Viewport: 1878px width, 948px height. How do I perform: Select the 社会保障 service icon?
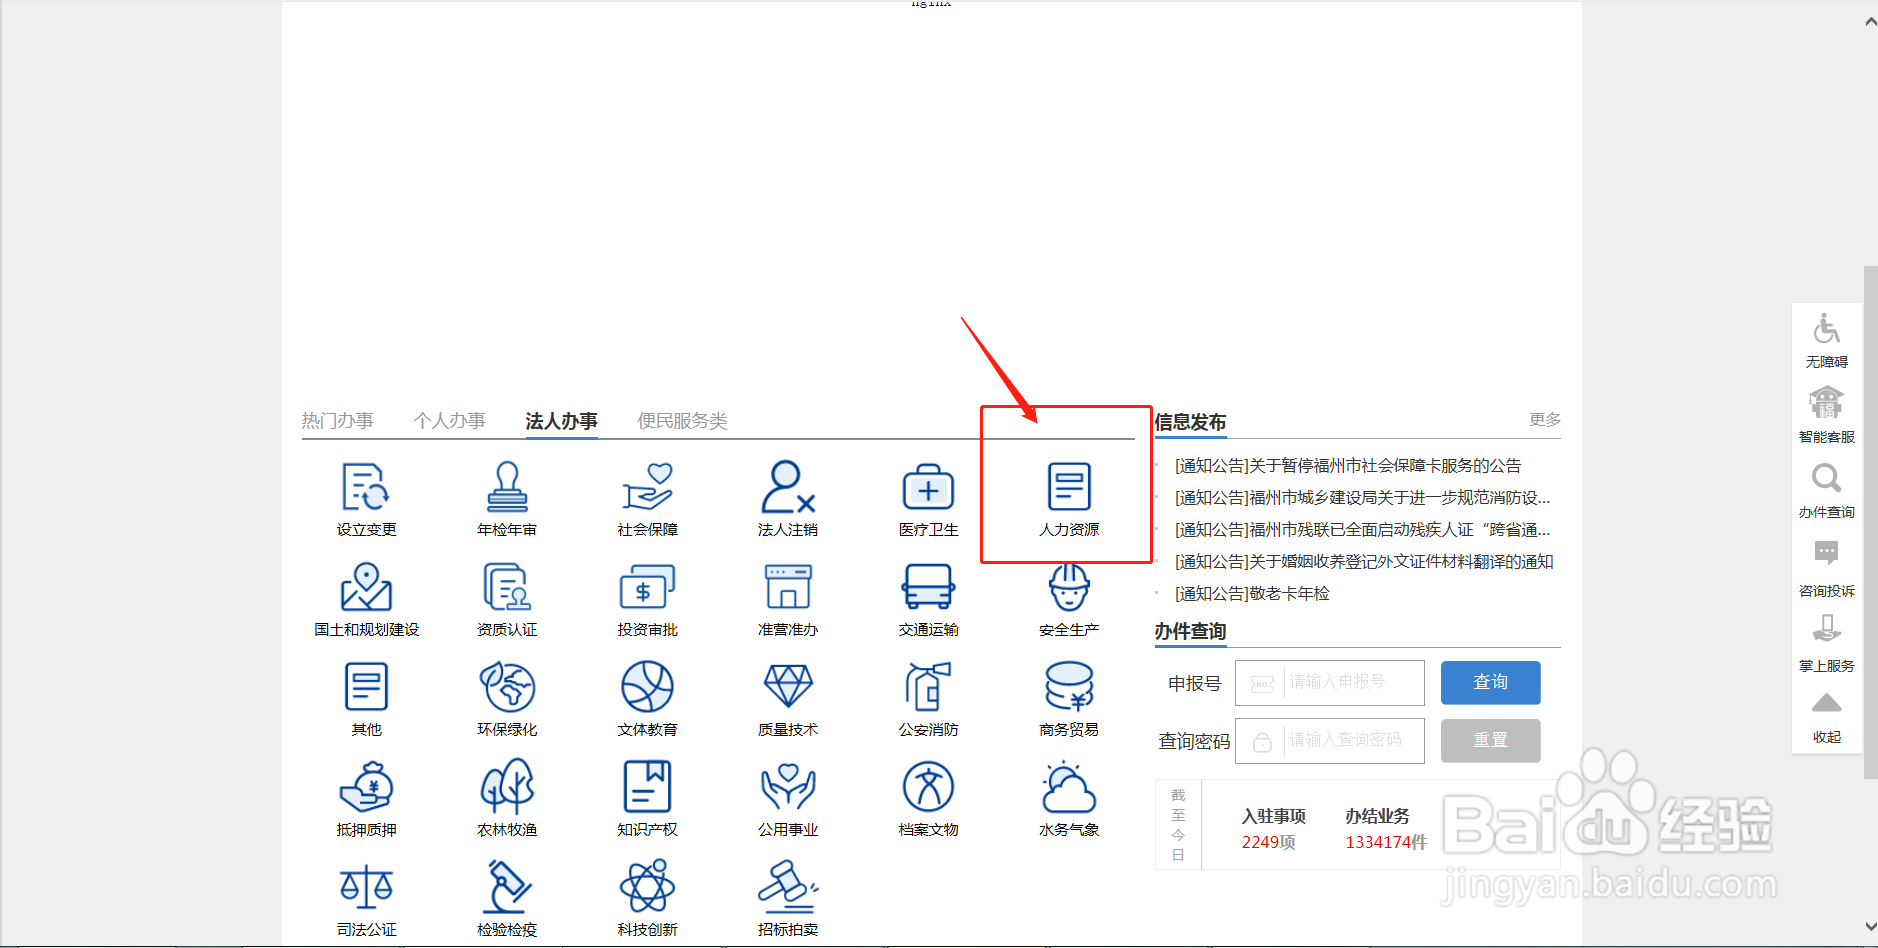coord(646,498)
